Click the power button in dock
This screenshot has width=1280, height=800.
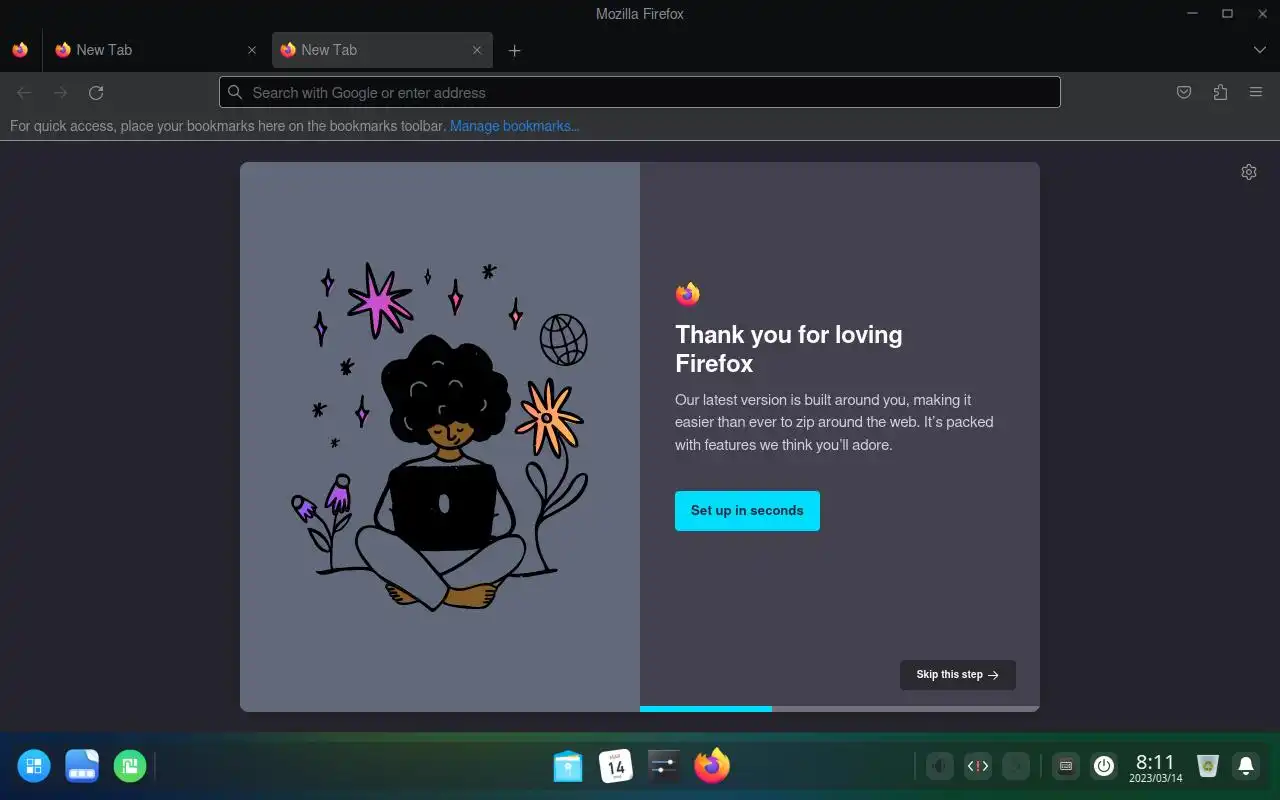(x=1104, y=766)
